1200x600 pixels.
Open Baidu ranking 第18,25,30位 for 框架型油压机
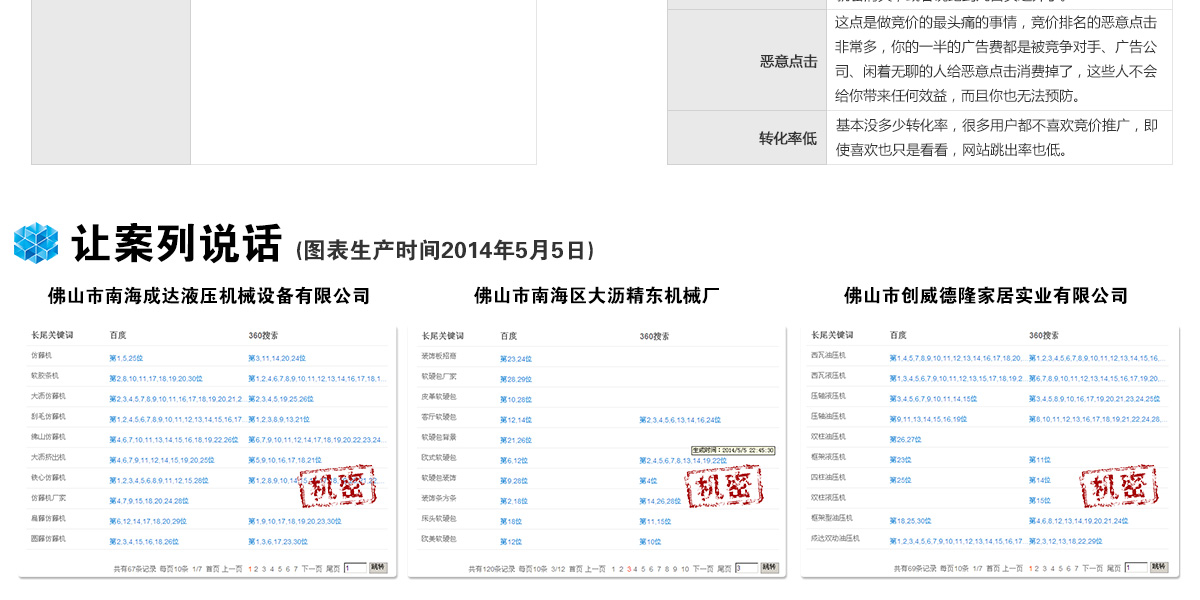coord(910,521)
